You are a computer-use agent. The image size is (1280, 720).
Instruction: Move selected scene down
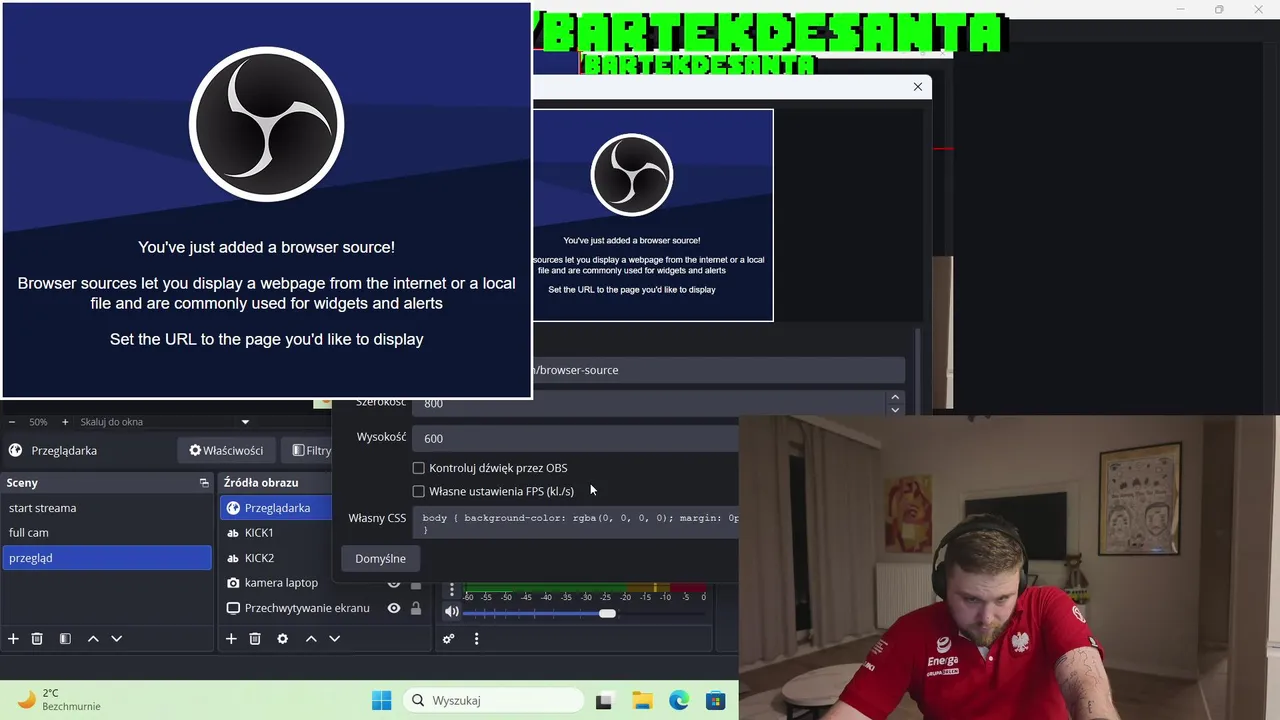[x=117, y=638]
